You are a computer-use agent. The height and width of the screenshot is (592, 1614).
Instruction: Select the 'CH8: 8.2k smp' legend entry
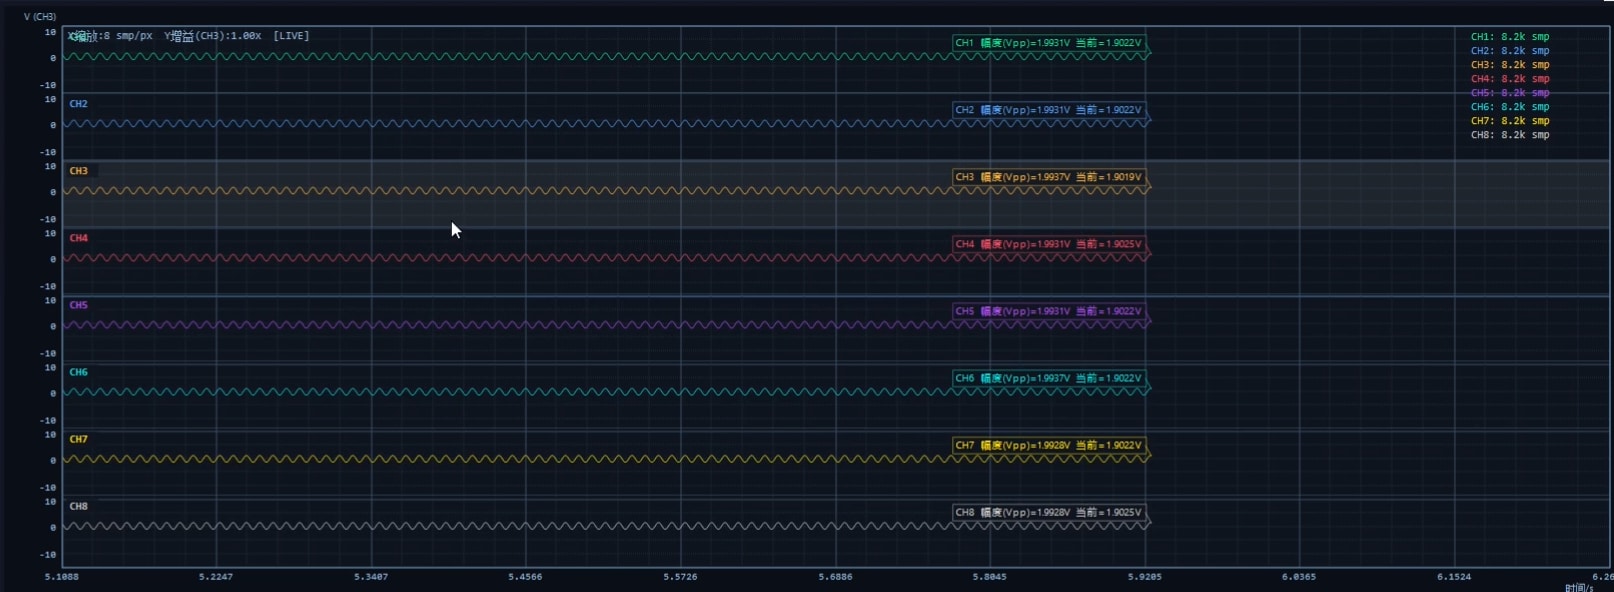pyautogui.click(x=1509, y=135)
